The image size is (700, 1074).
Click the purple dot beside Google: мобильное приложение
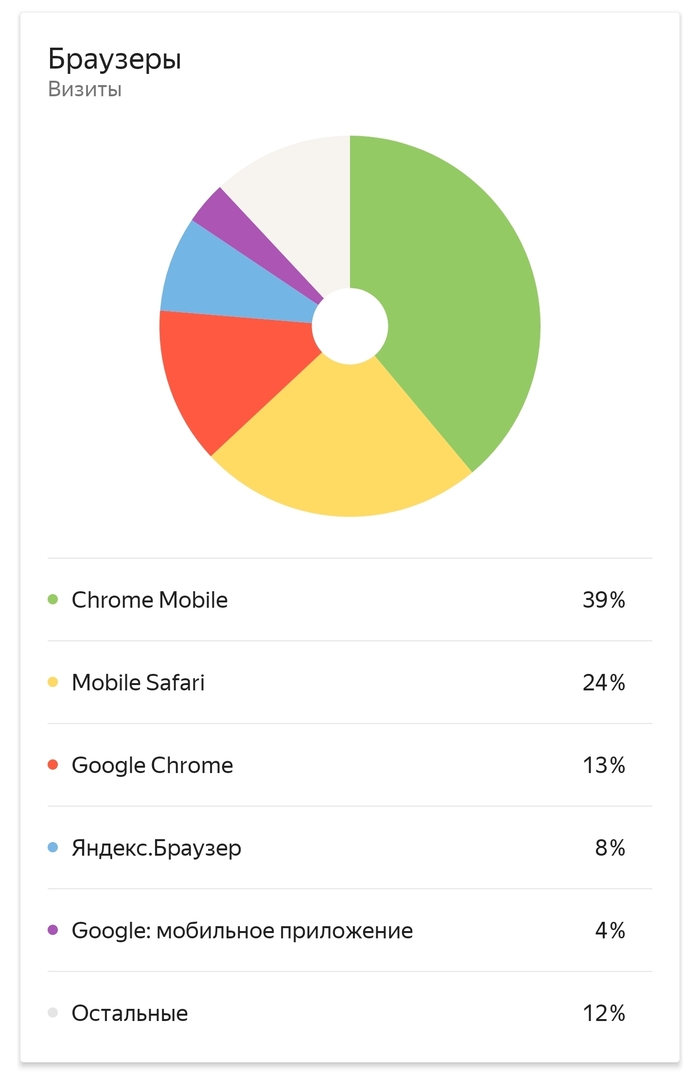coord(53,931)
